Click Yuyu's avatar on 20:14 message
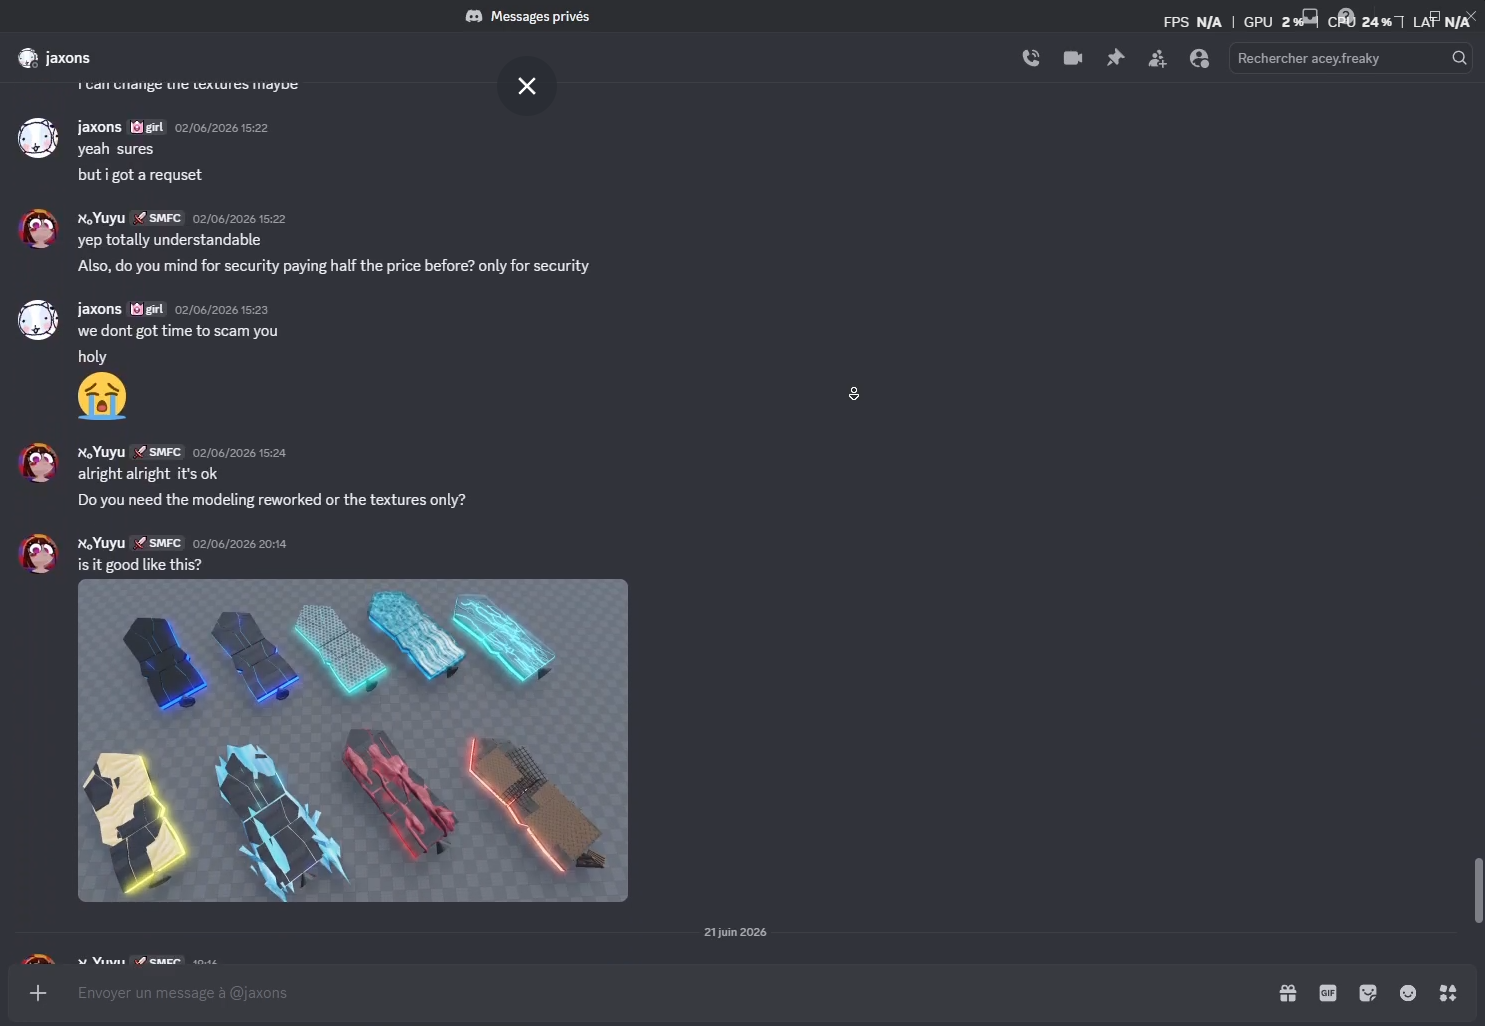 [x=38, y=553]
